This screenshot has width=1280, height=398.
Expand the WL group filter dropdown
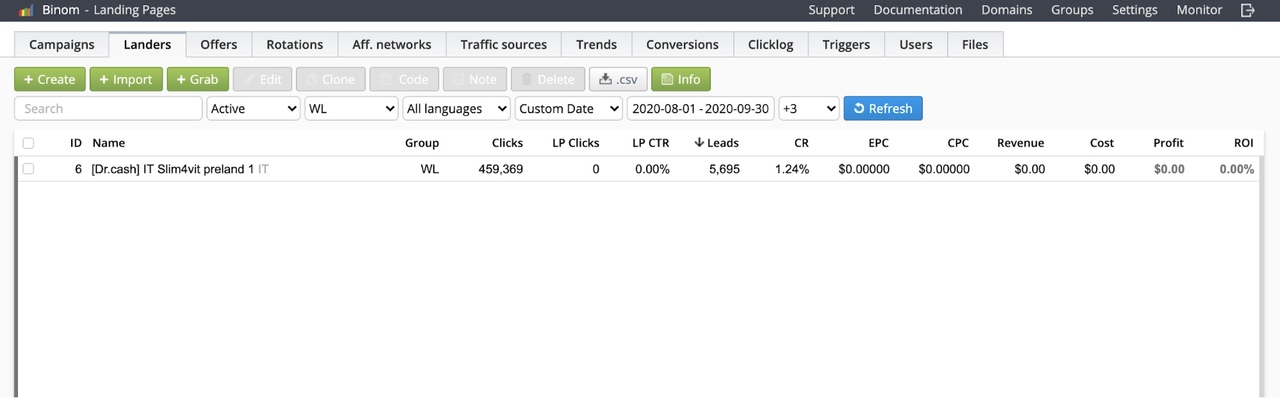coord(351,108)
